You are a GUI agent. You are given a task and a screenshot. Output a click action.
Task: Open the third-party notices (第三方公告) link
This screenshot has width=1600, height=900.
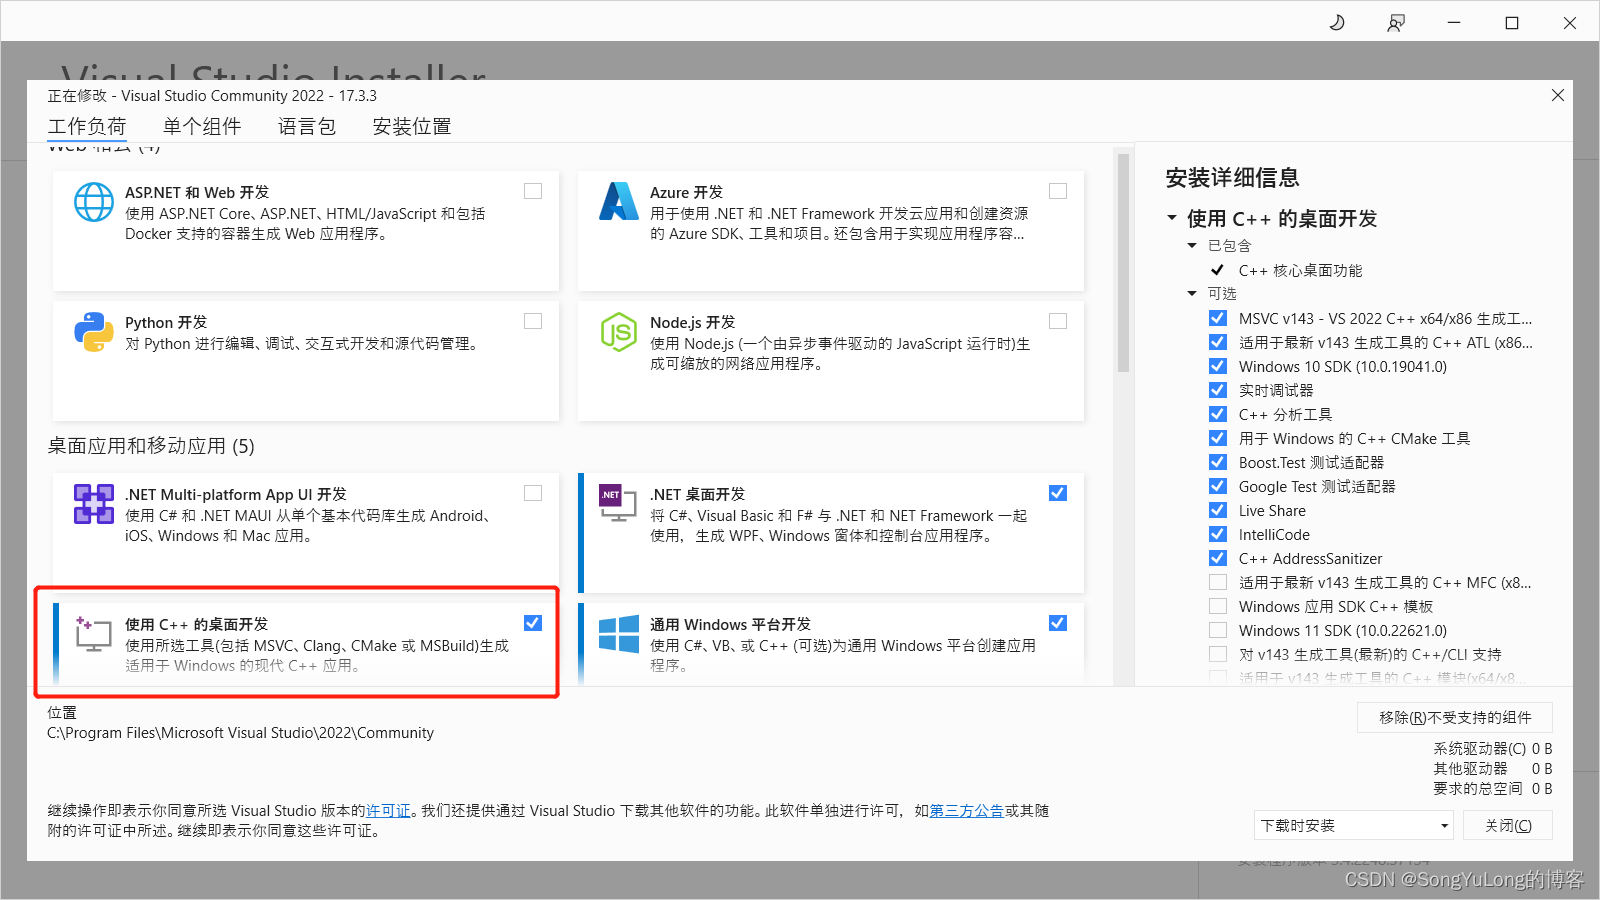967,811
